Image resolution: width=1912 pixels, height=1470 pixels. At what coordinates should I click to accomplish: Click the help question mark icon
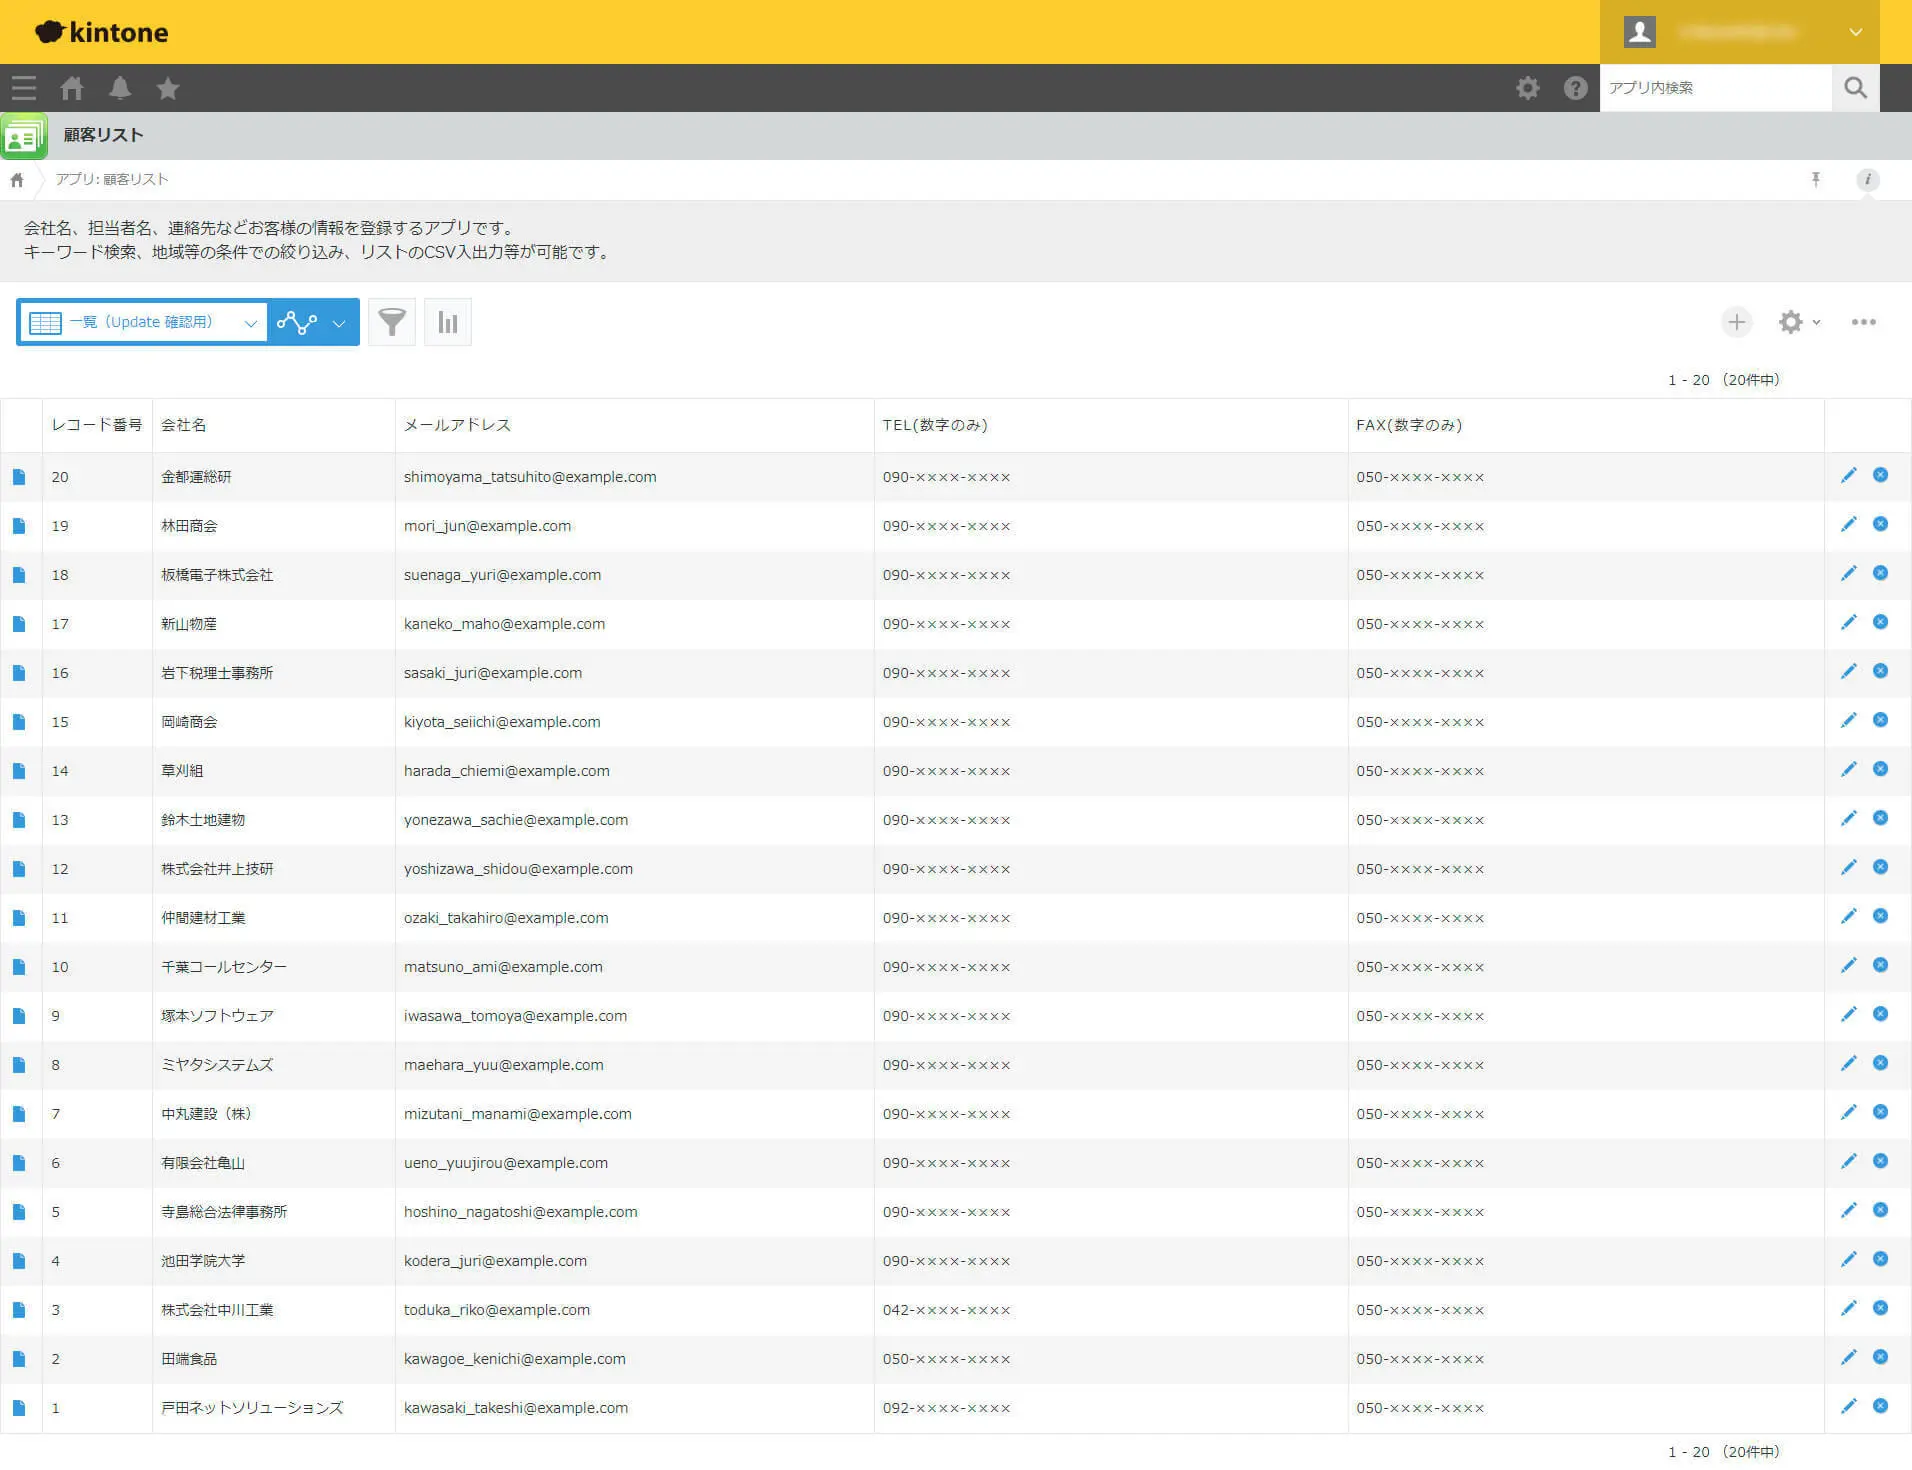click(1575, 88)
